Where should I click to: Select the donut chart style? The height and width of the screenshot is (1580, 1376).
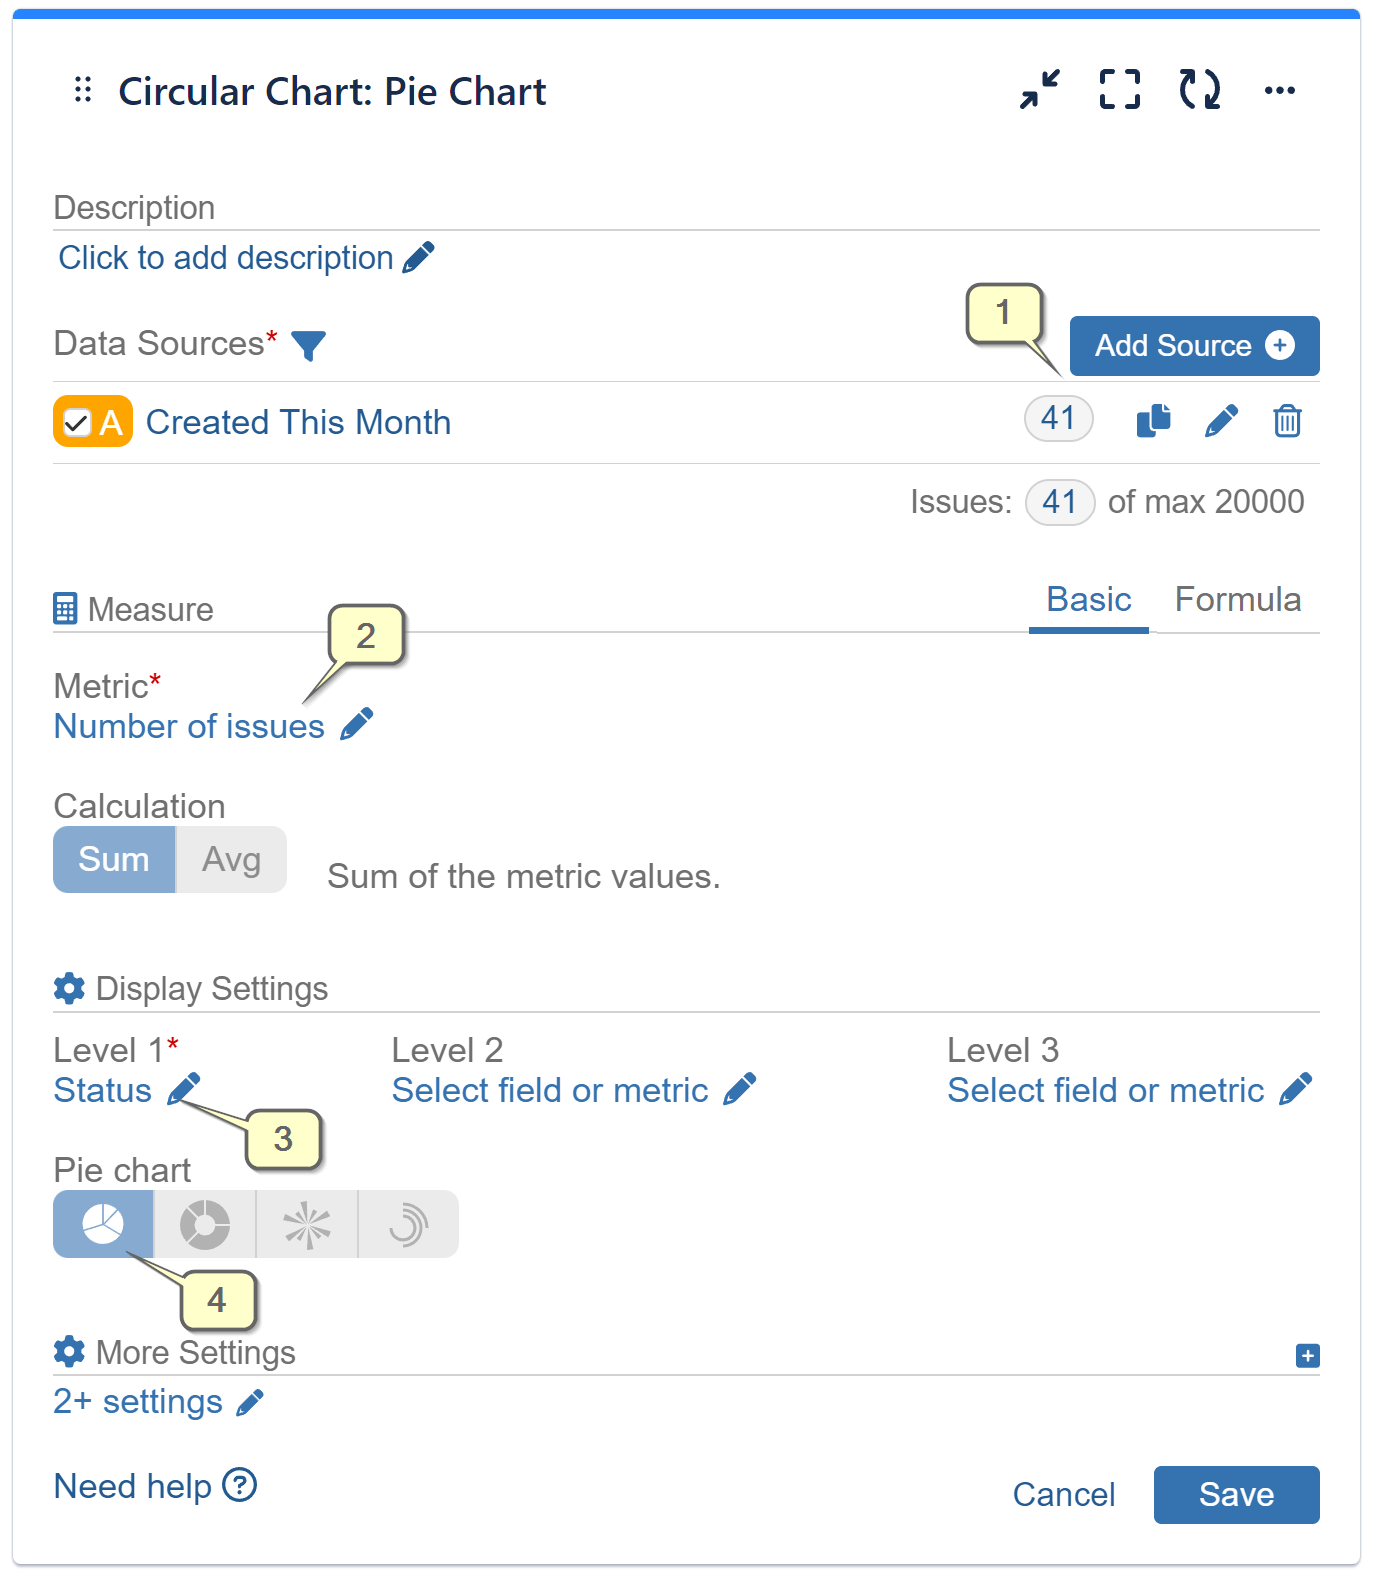(204, 1223)
